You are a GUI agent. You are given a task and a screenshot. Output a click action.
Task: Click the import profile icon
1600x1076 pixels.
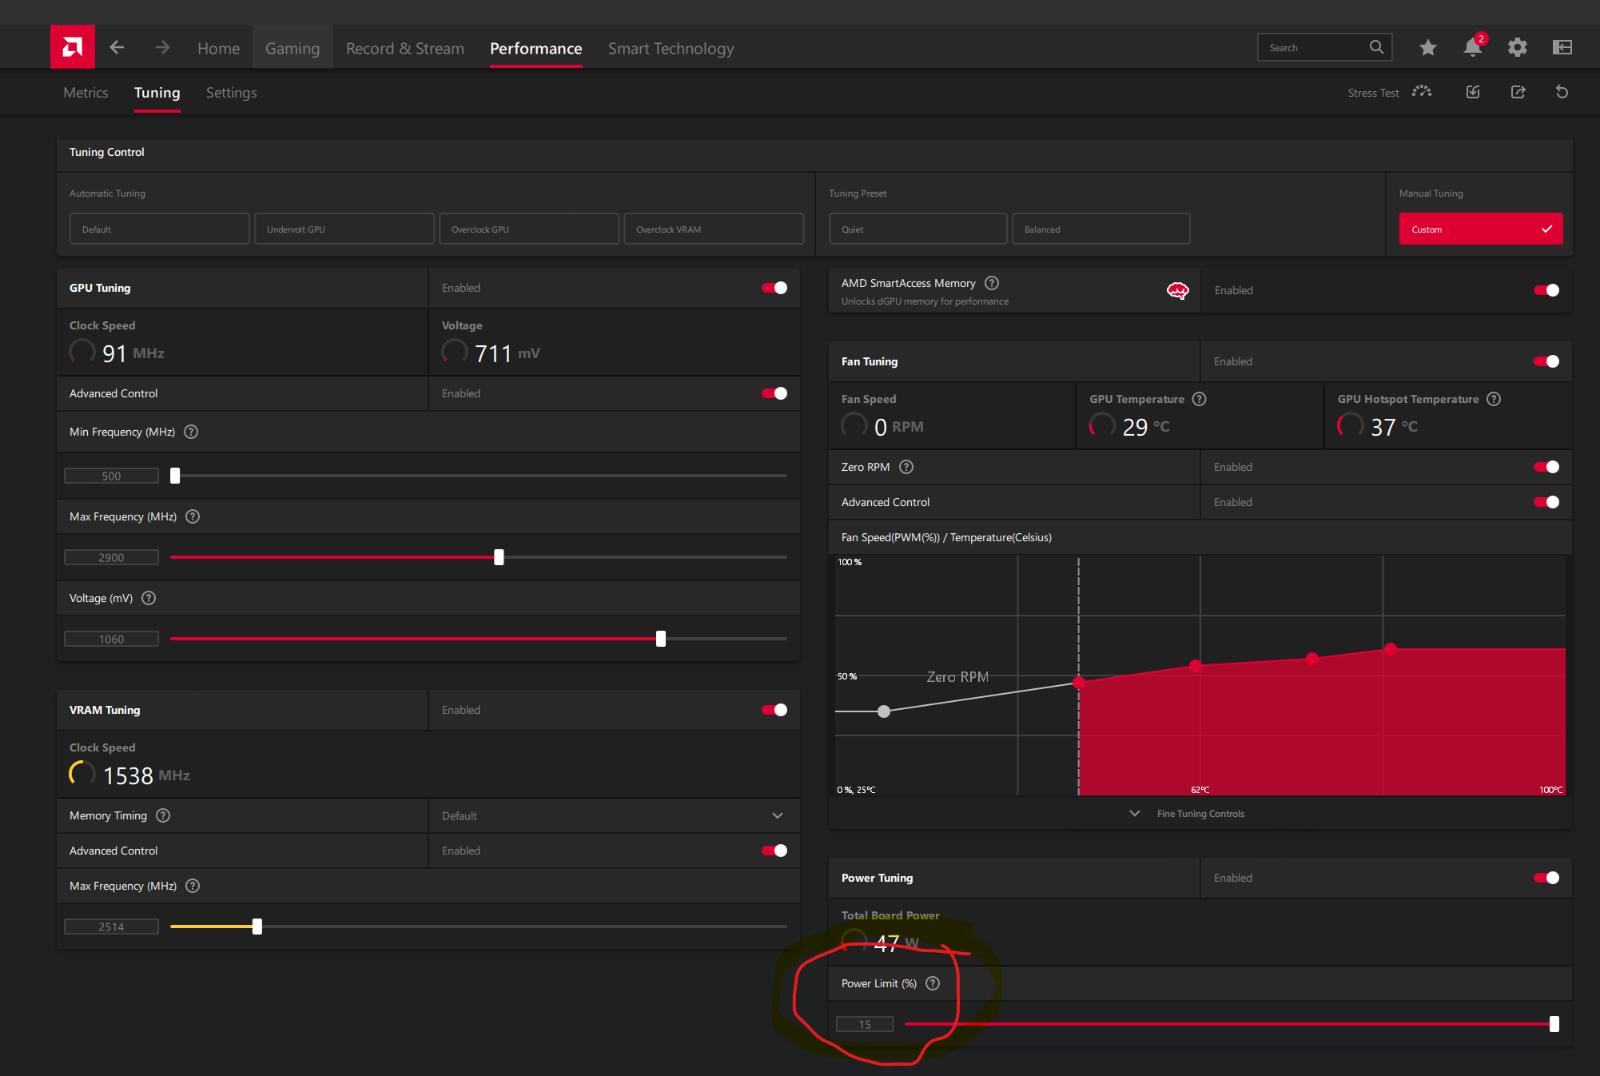click(x=1473, y=92)
